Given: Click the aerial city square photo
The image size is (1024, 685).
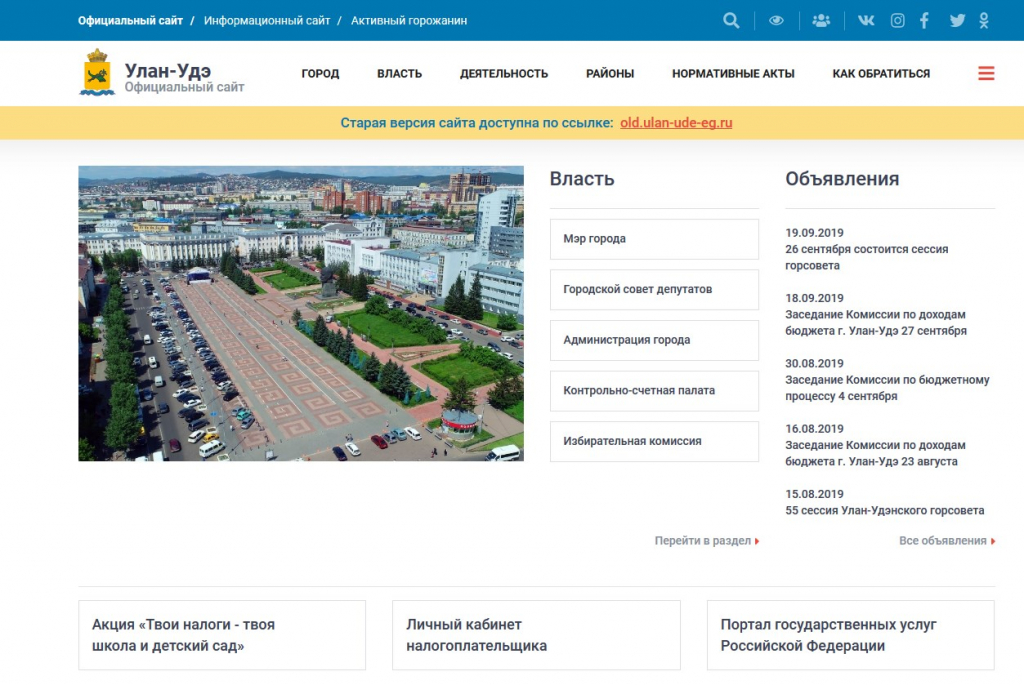Looking at the screenshot, I should pyautogui.click(x=300, y=313).
